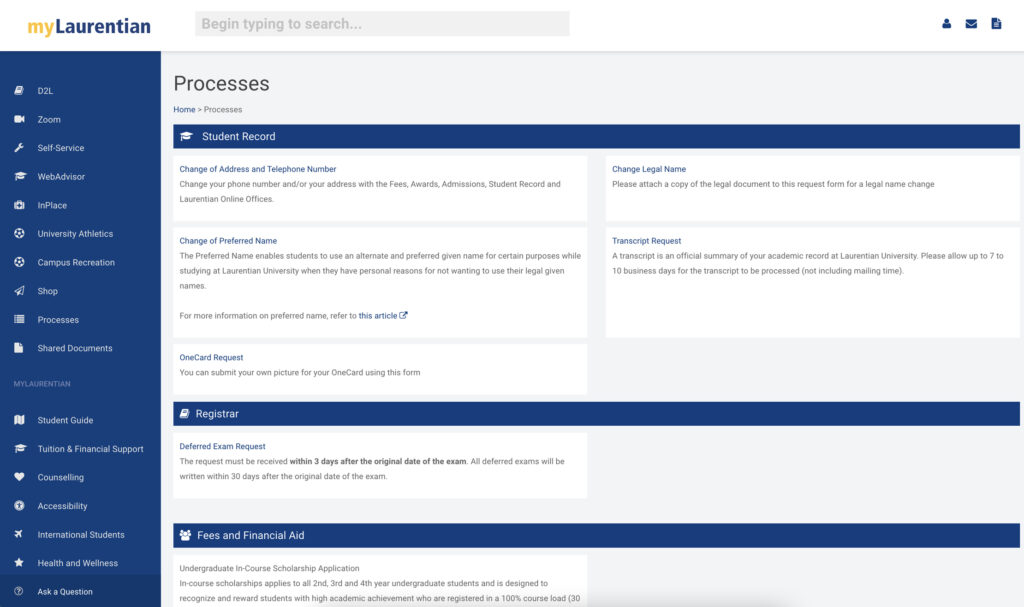This screenshot has height=607, width=1024.
Task: Select Shop in the sidebar
Action: pyautogui.click(x=48, y=291)
